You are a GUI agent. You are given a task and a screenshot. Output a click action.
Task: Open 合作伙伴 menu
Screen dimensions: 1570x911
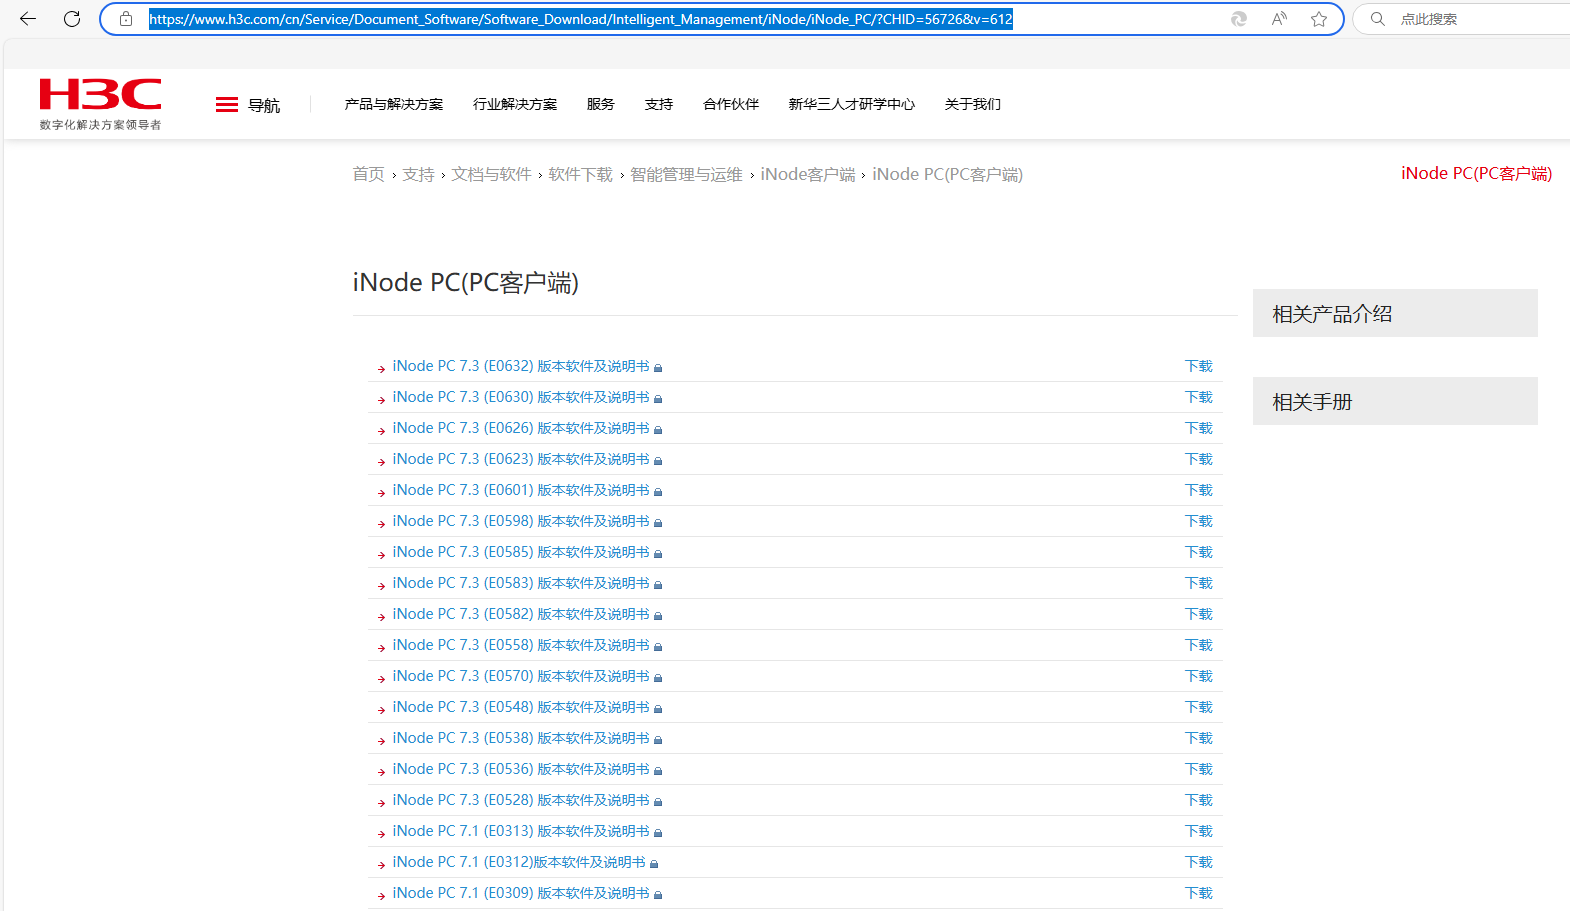pos(731,104)
